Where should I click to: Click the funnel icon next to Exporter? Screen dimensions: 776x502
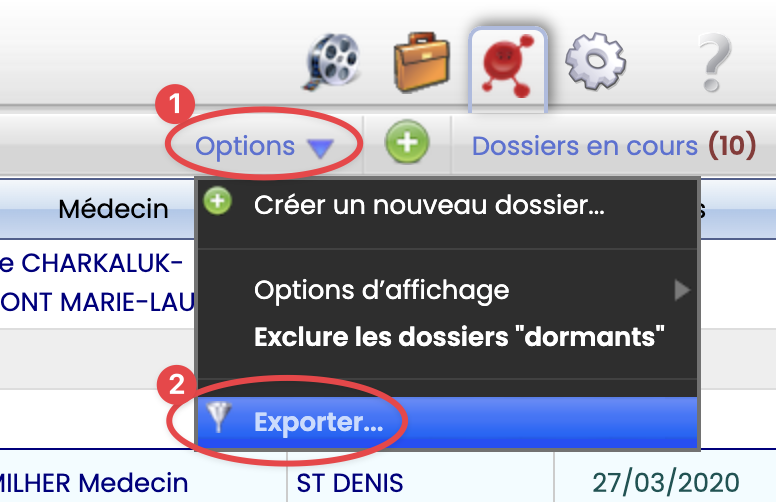[x=218, y=417]
